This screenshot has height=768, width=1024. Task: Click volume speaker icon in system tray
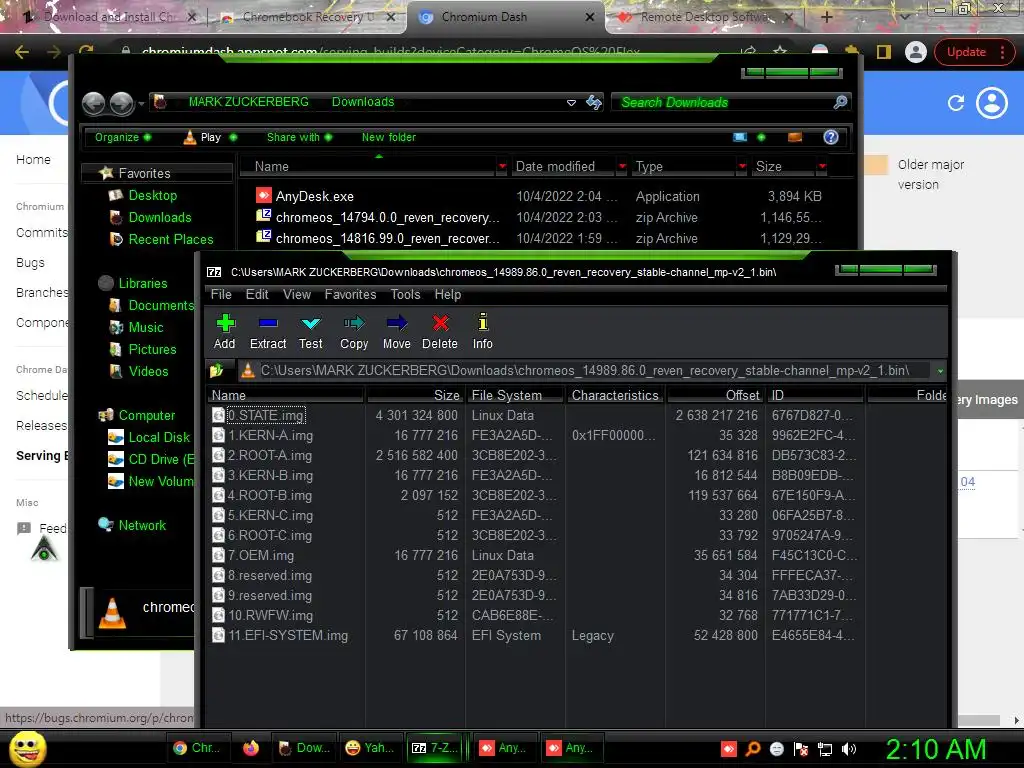click(x=849, y=750)
